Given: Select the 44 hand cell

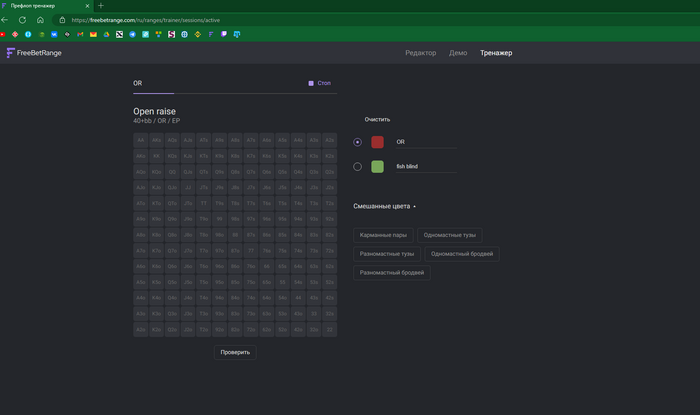Looking at the screenshot, I should pos(298,298).
